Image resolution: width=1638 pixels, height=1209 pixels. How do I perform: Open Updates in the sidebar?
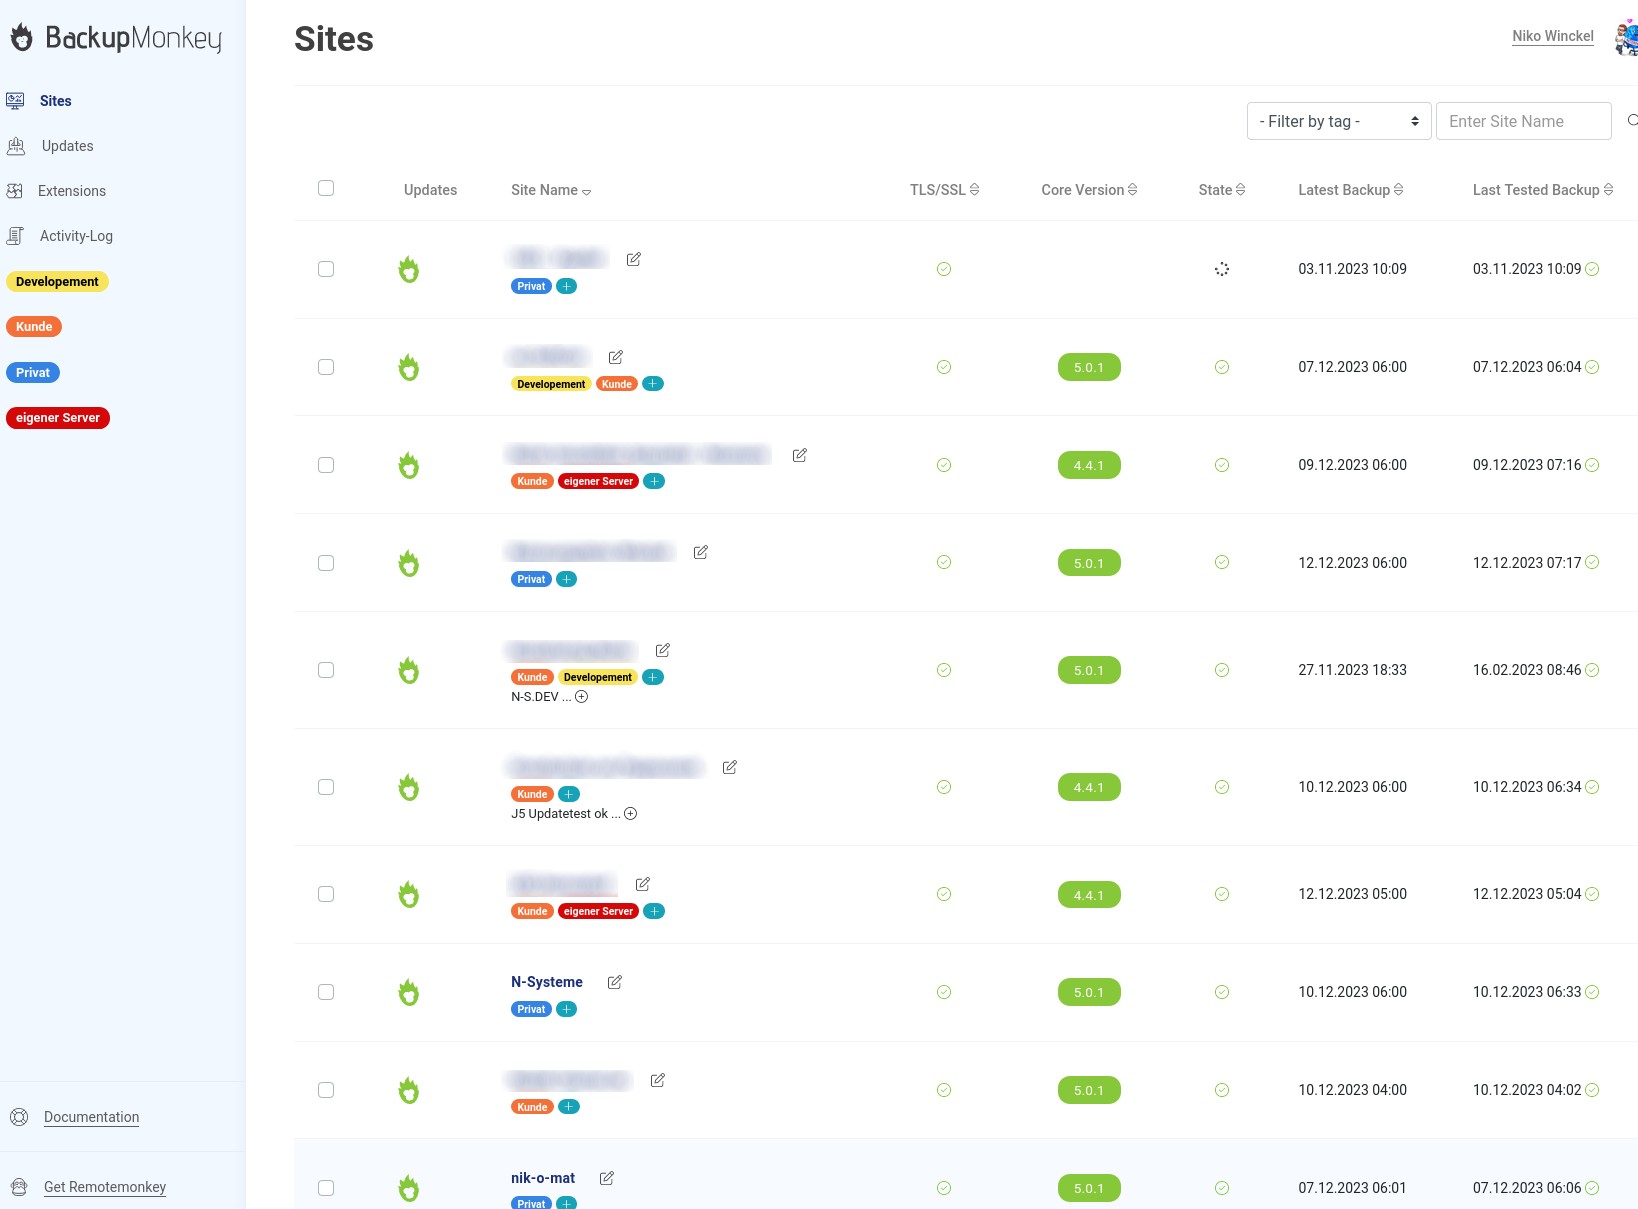tap(67, 146)
